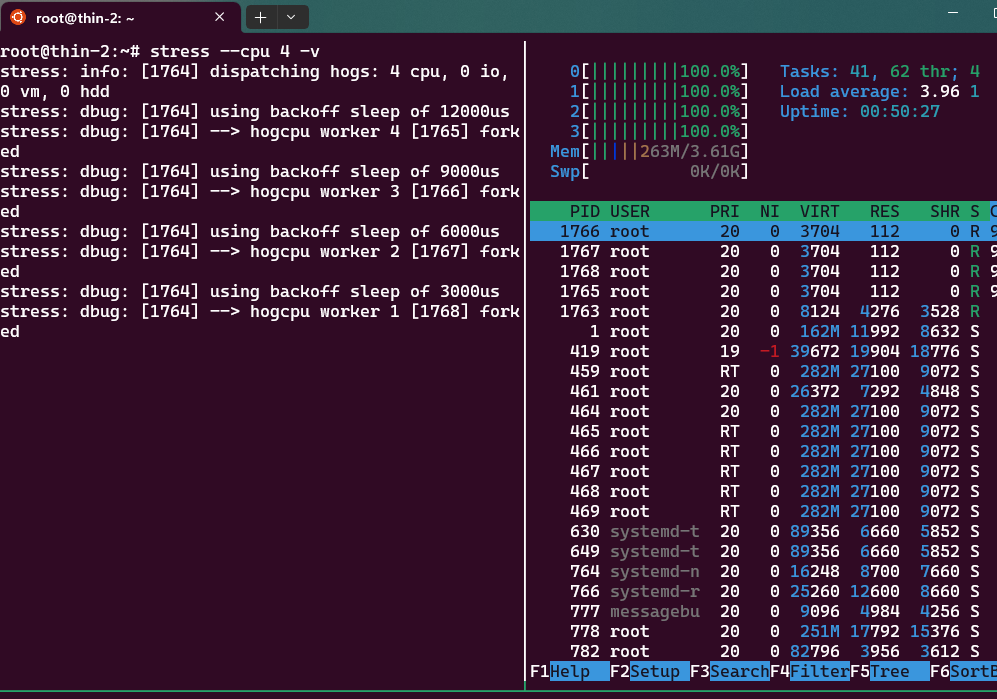Select process row with PID 1
997x699 pixels.
763,331
